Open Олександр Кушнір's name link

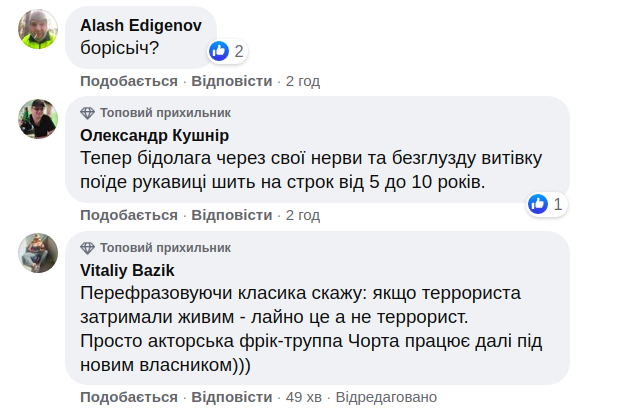154,135
